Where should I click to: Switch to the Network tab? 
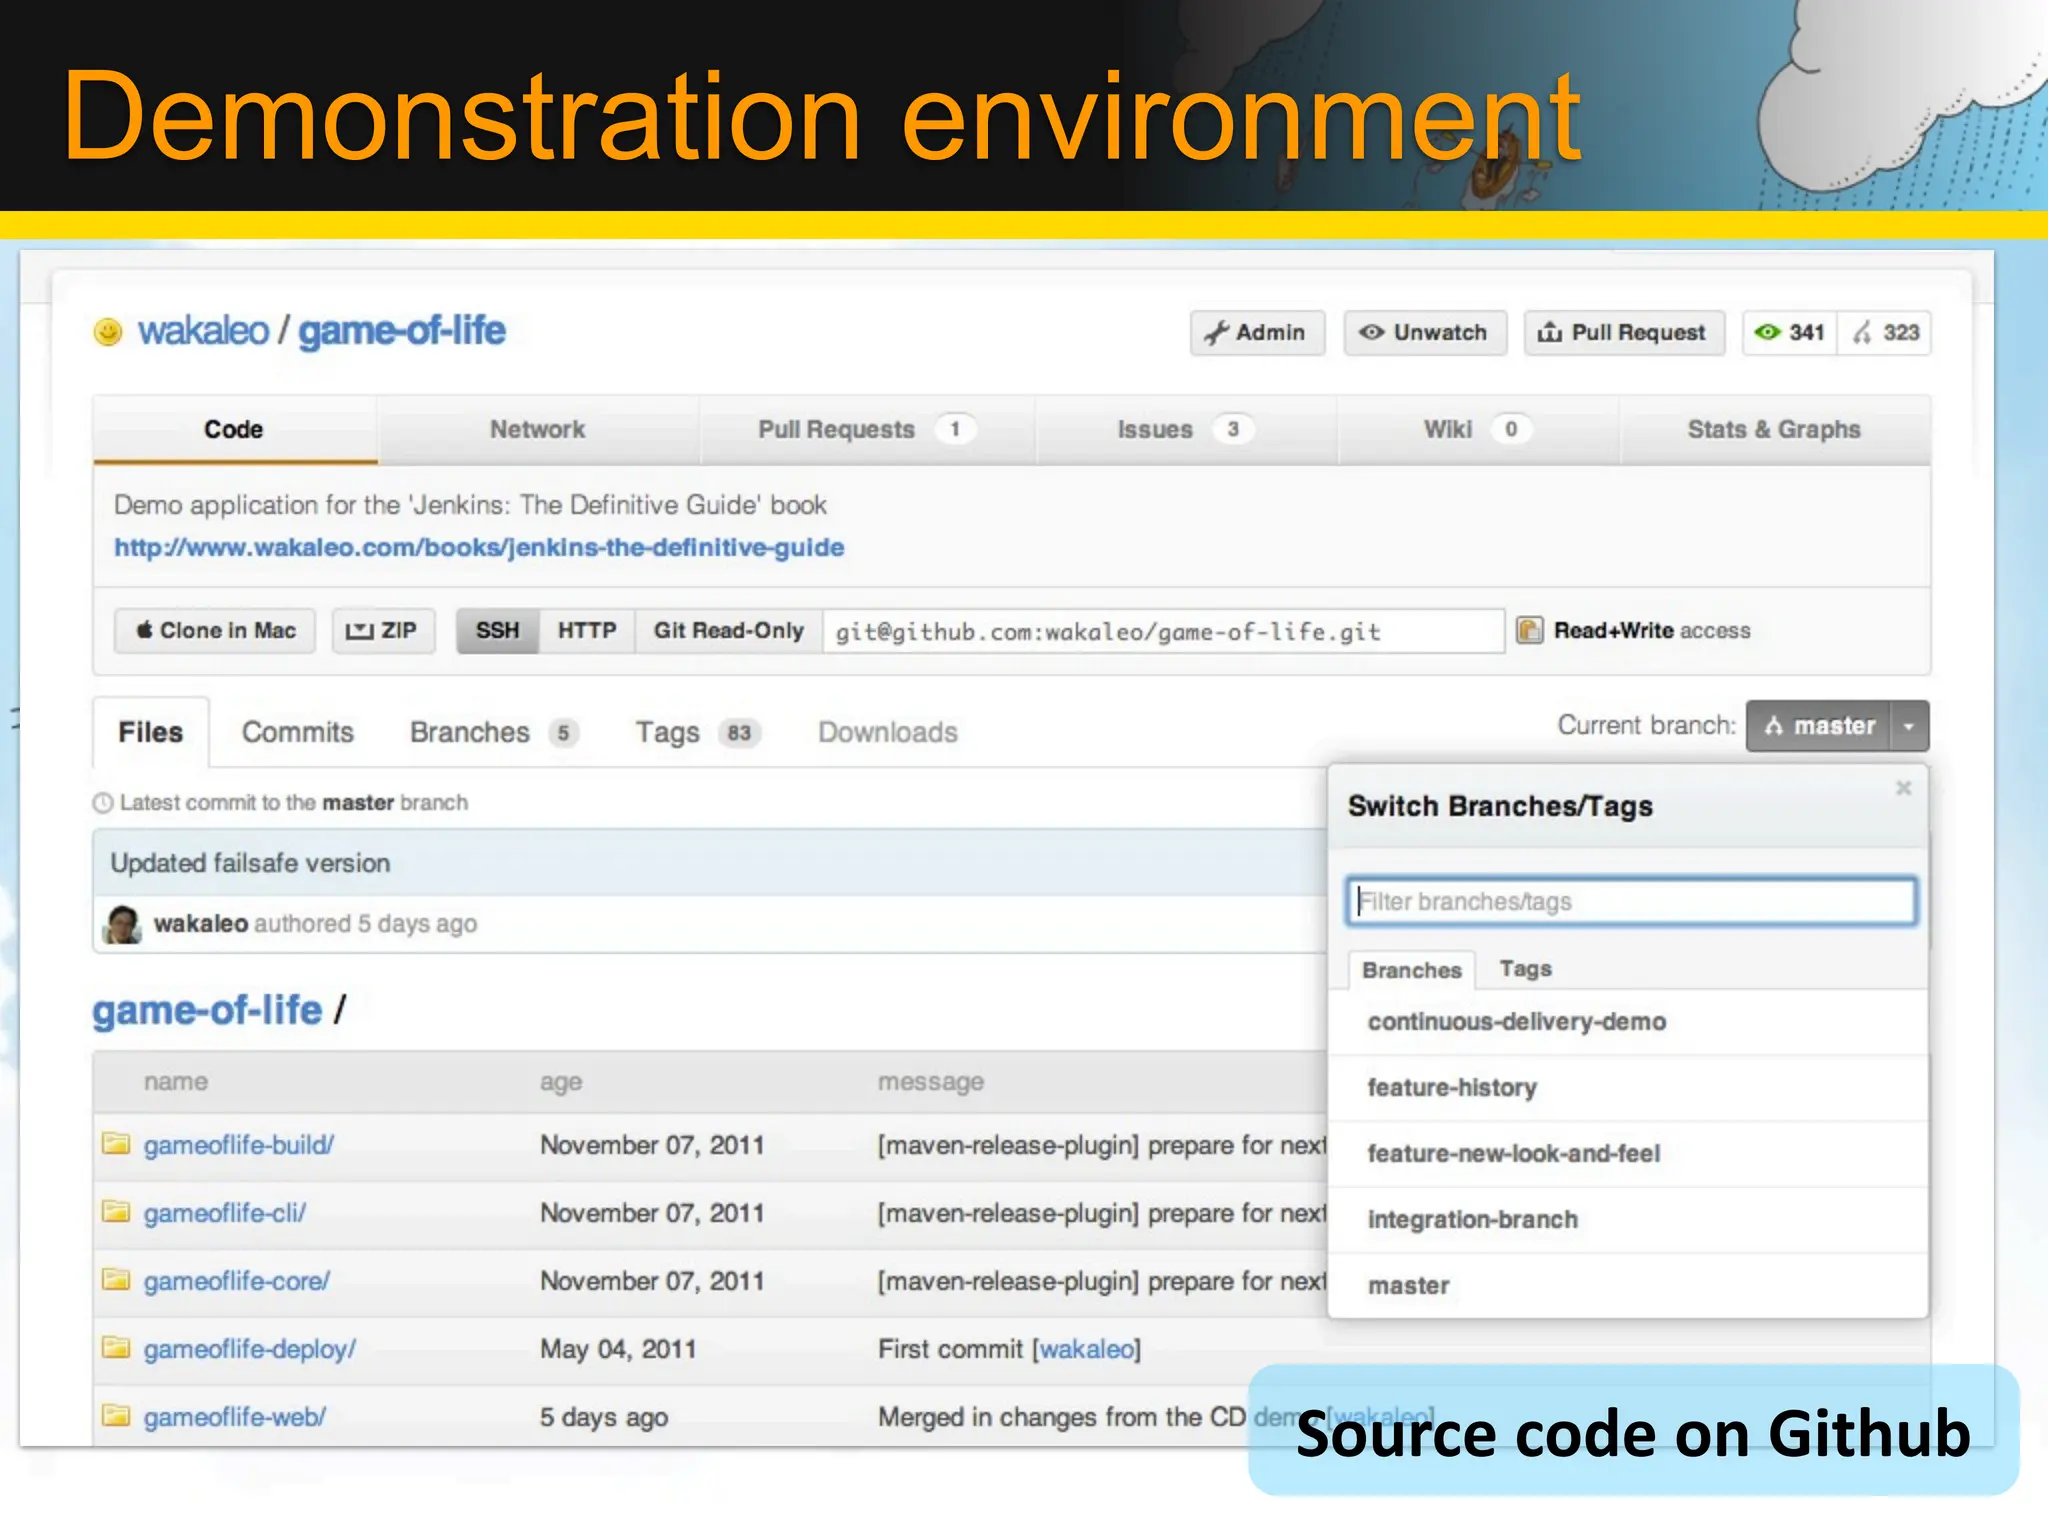[x=537, y=430]
